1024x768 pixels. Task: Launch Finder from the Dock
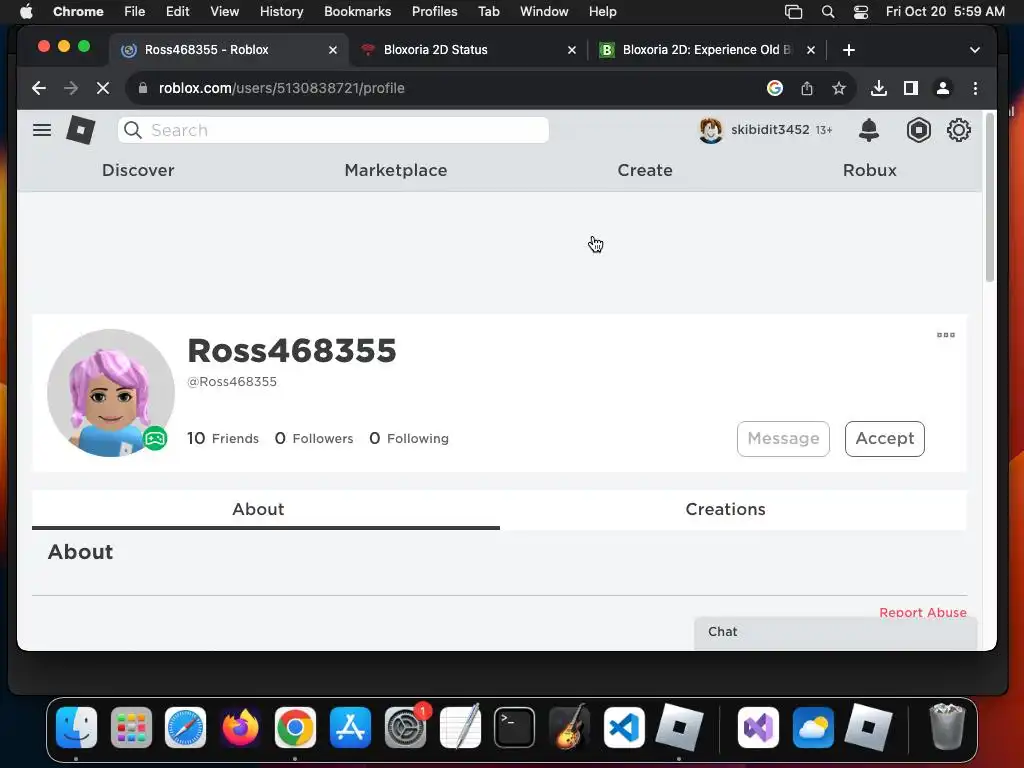(76, 727)
